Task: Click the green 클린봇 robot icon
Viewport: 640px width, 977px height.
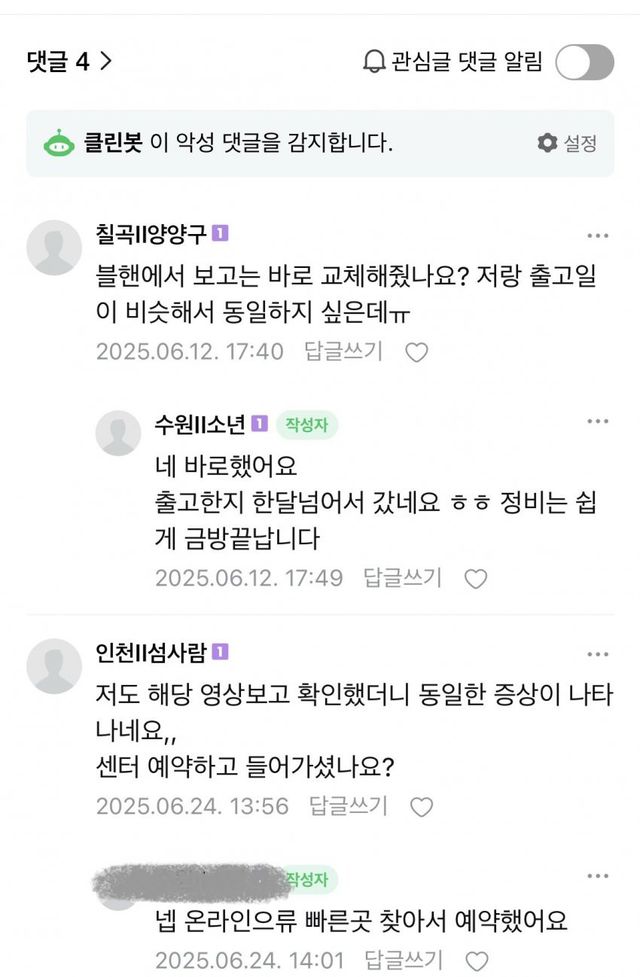Action: tap(59, 143)
